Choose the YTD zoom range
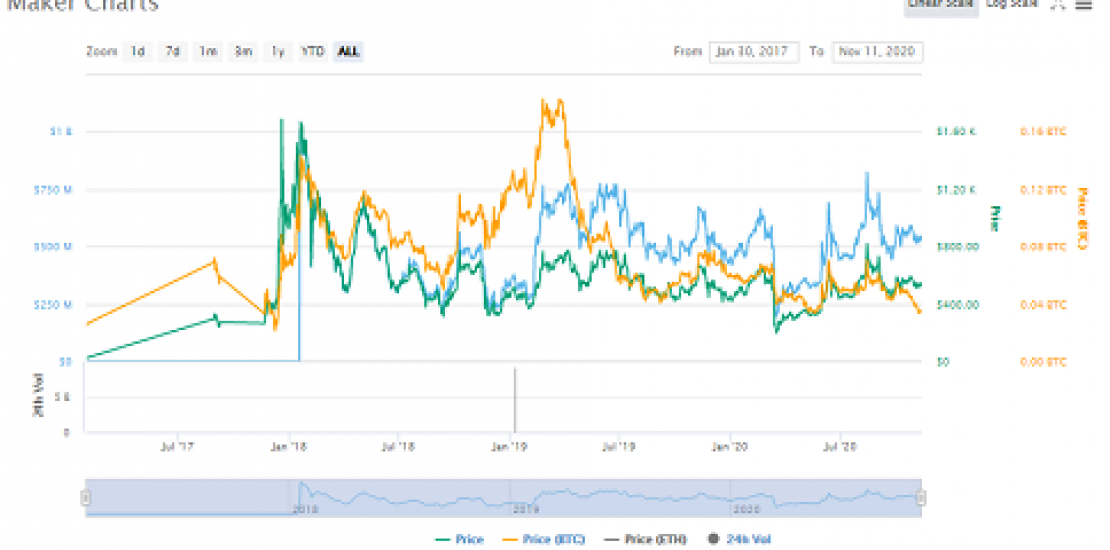Viewport: 1110px width, 550px height. tap(313, 52)
